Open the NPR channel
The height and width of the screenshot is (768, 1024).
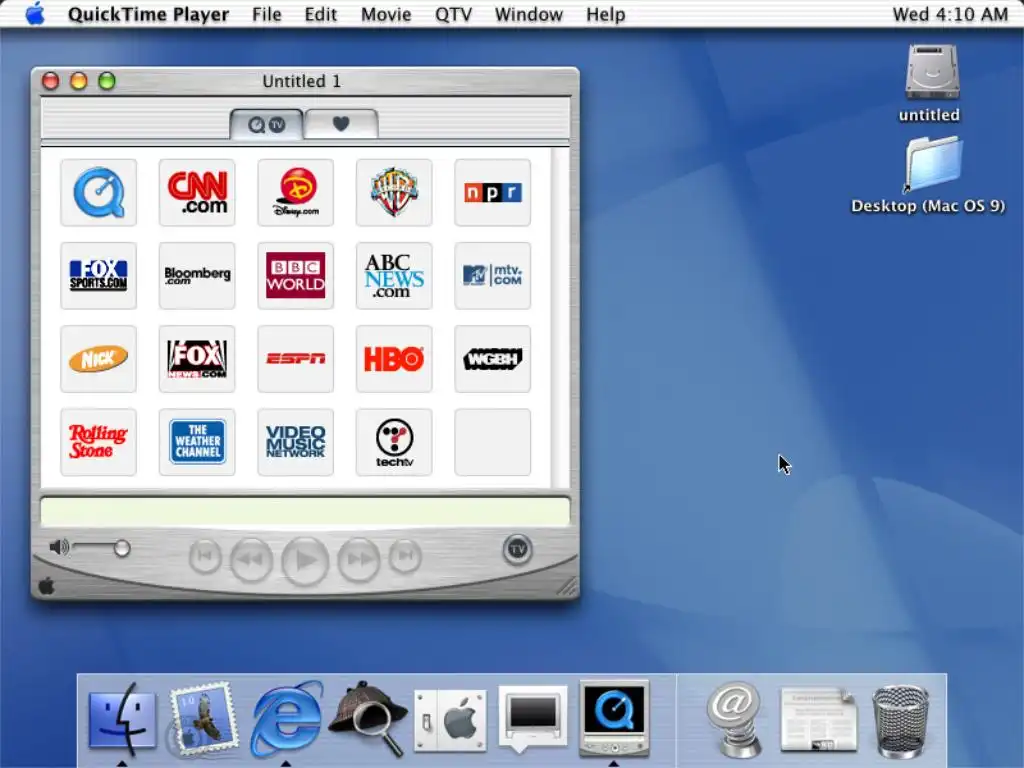pos(492,193)
